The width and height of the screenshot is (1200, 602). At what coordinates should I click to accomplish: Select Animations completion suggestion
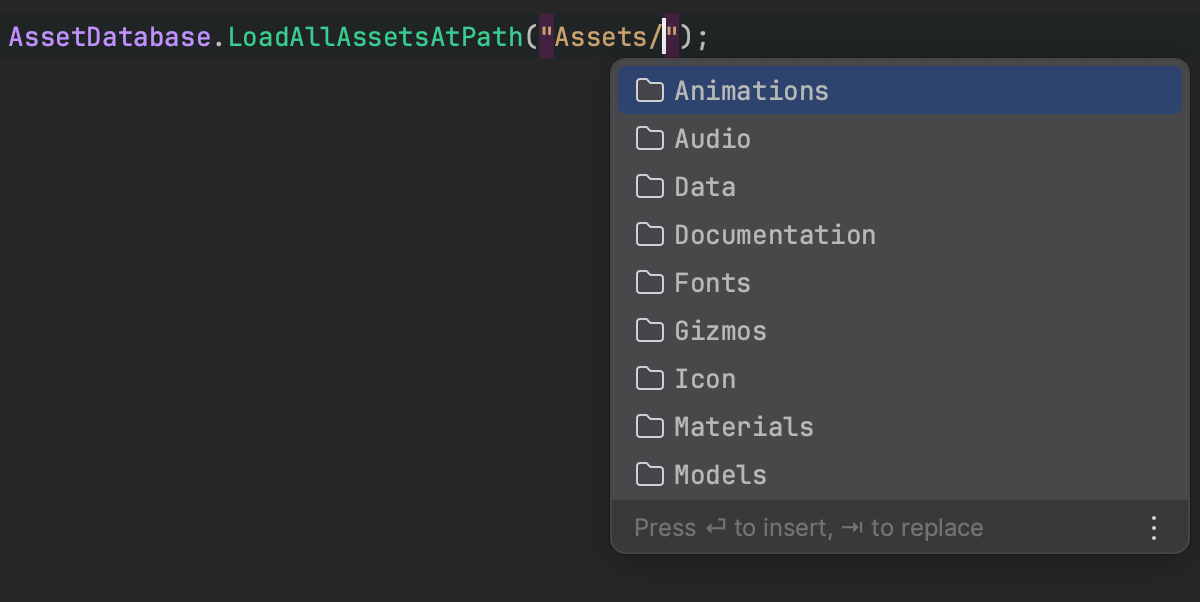(x=751, y=91)
